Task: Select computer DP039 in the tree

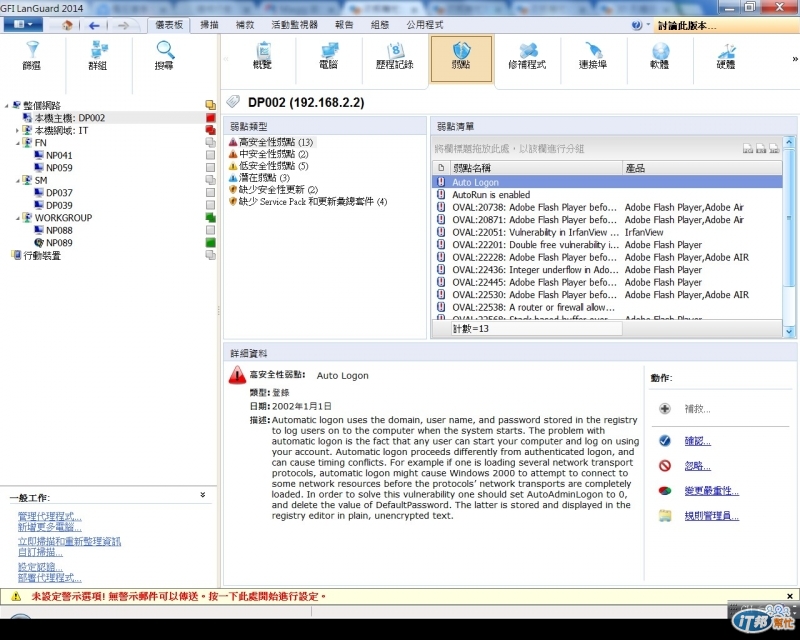Action: pyautogui.click(x=59, y=205)
